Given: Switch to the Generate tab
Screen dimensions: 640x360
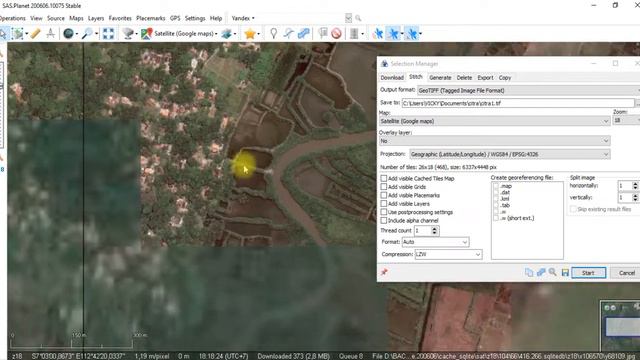Looking at the screenshot, I should coord(440,78).
